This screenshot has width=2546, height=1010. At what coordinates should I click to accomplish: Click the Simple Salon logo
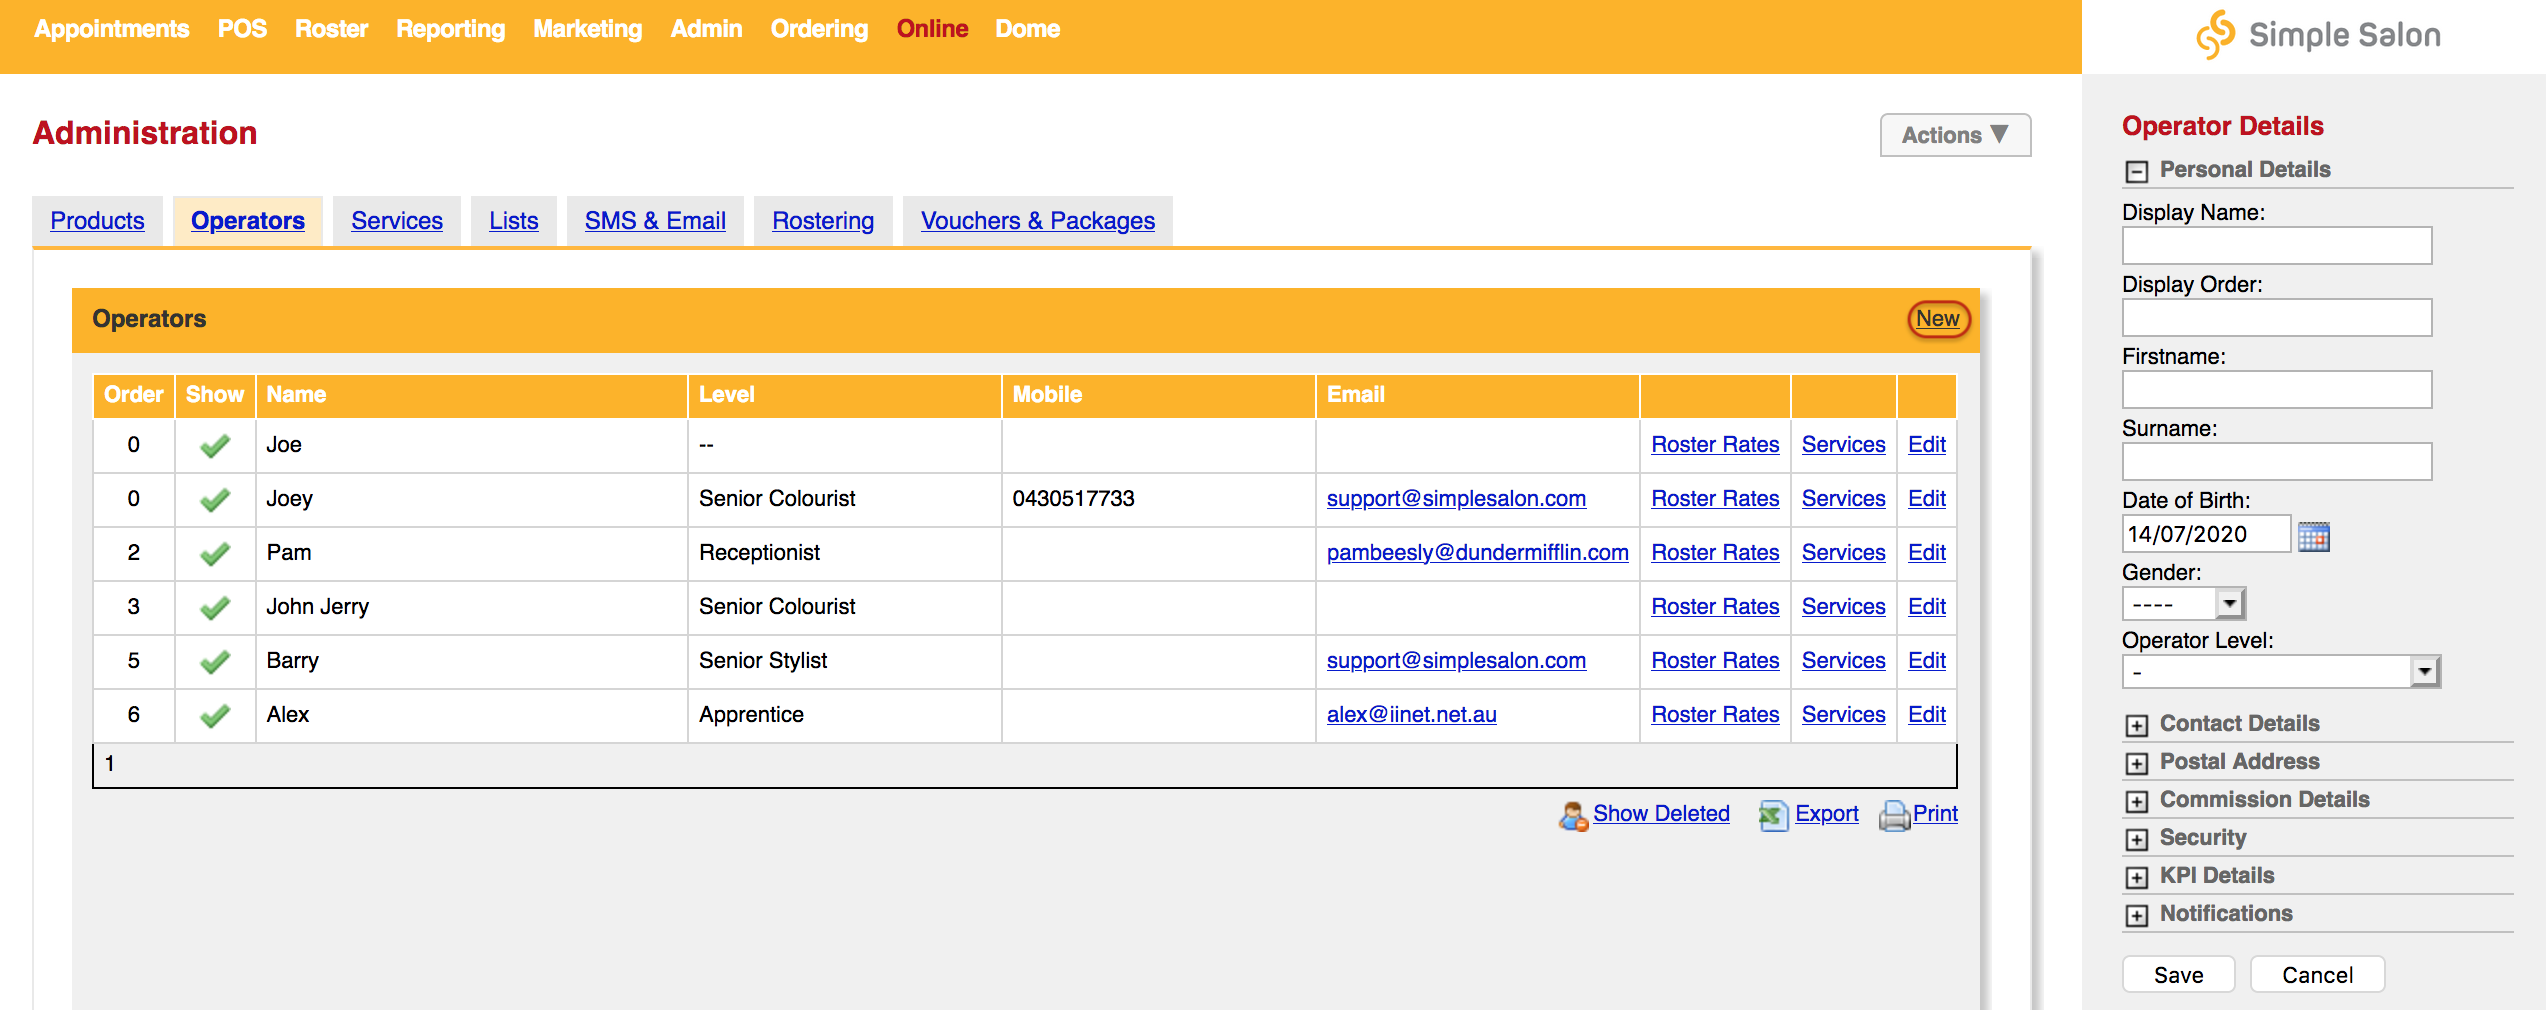click(2320, 34)
